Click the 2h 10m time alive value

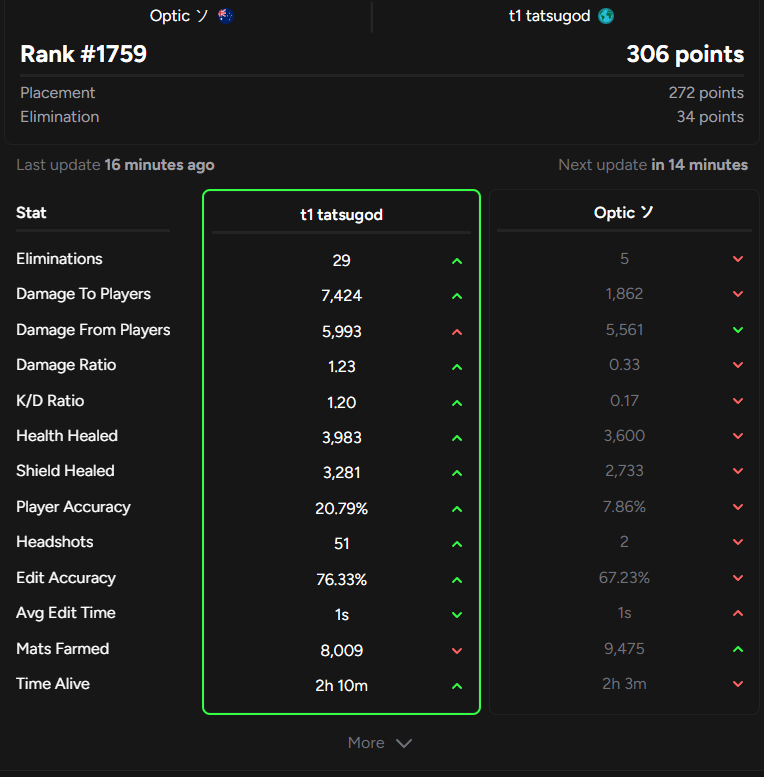[x=341, y=685]
